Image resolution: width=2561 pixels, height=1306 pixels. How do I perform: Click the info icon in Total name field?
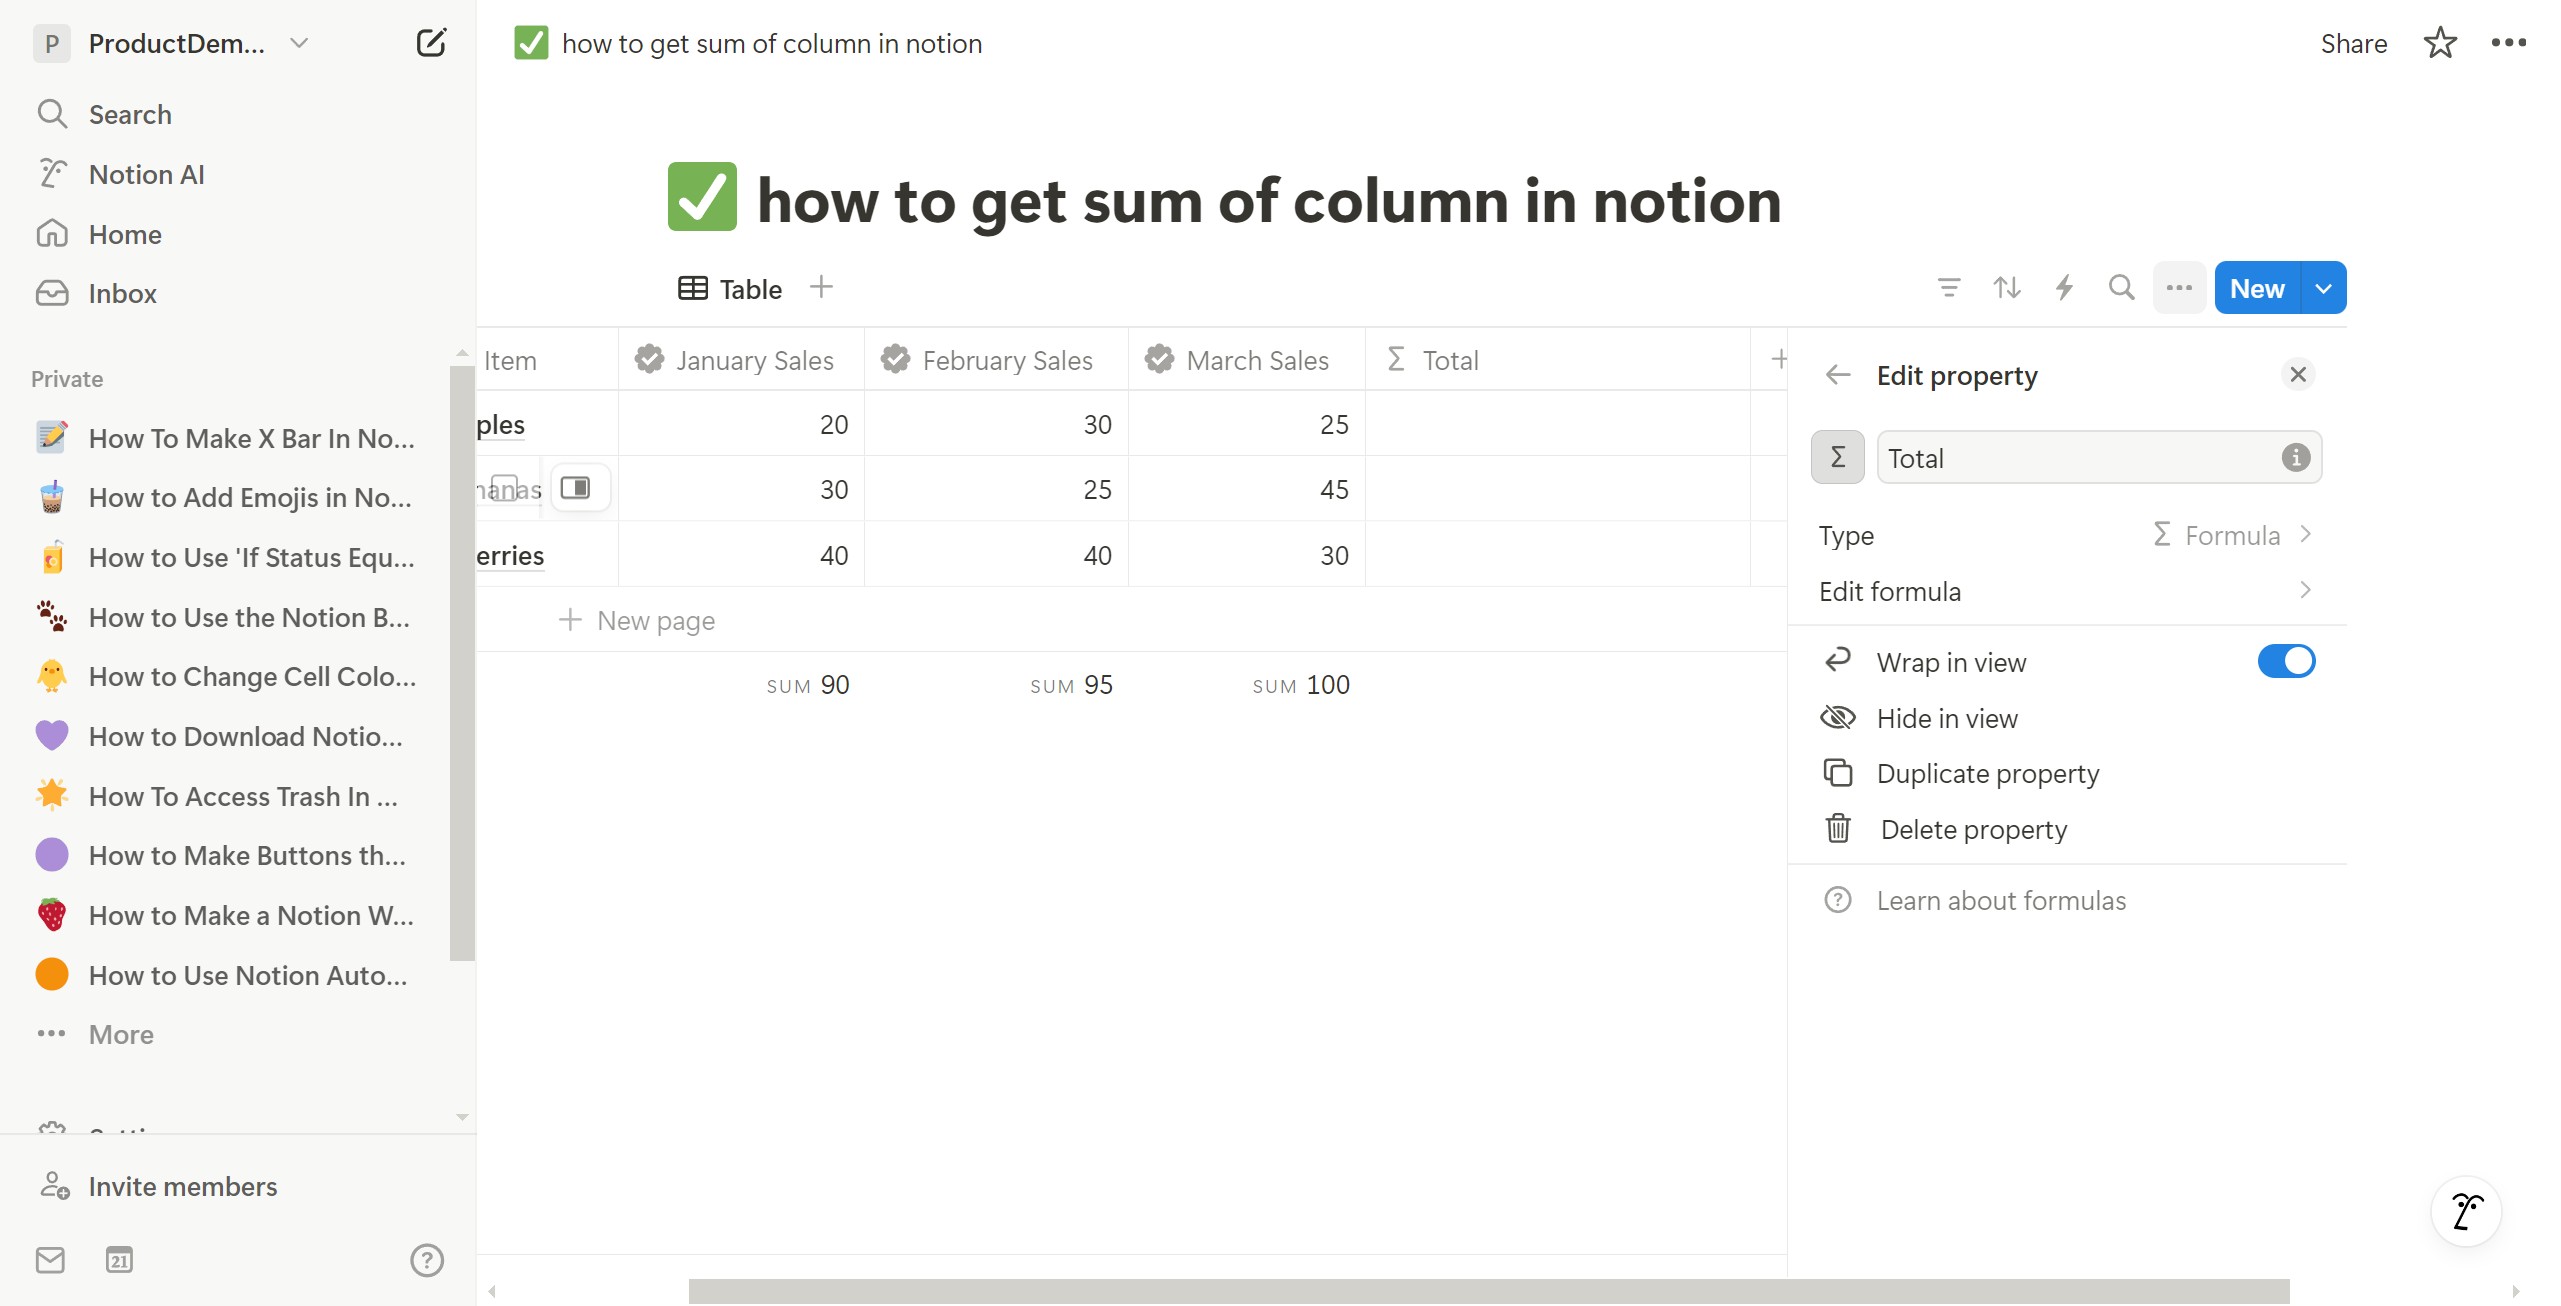2295,458
